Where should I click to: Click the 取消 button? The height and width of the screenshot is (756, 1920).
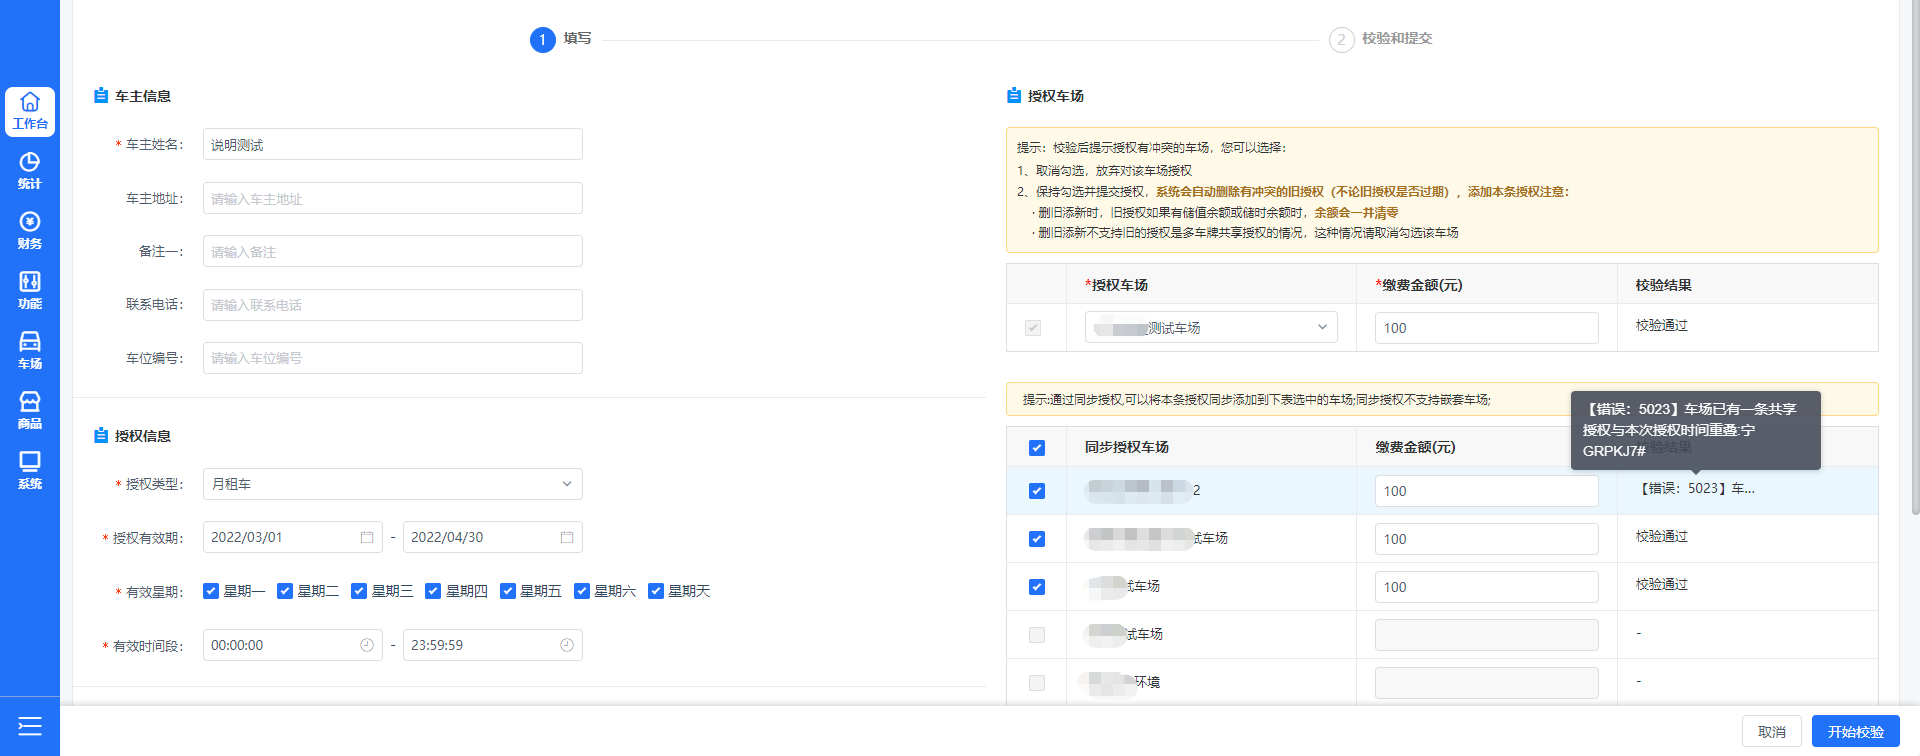pos(1772,731)
